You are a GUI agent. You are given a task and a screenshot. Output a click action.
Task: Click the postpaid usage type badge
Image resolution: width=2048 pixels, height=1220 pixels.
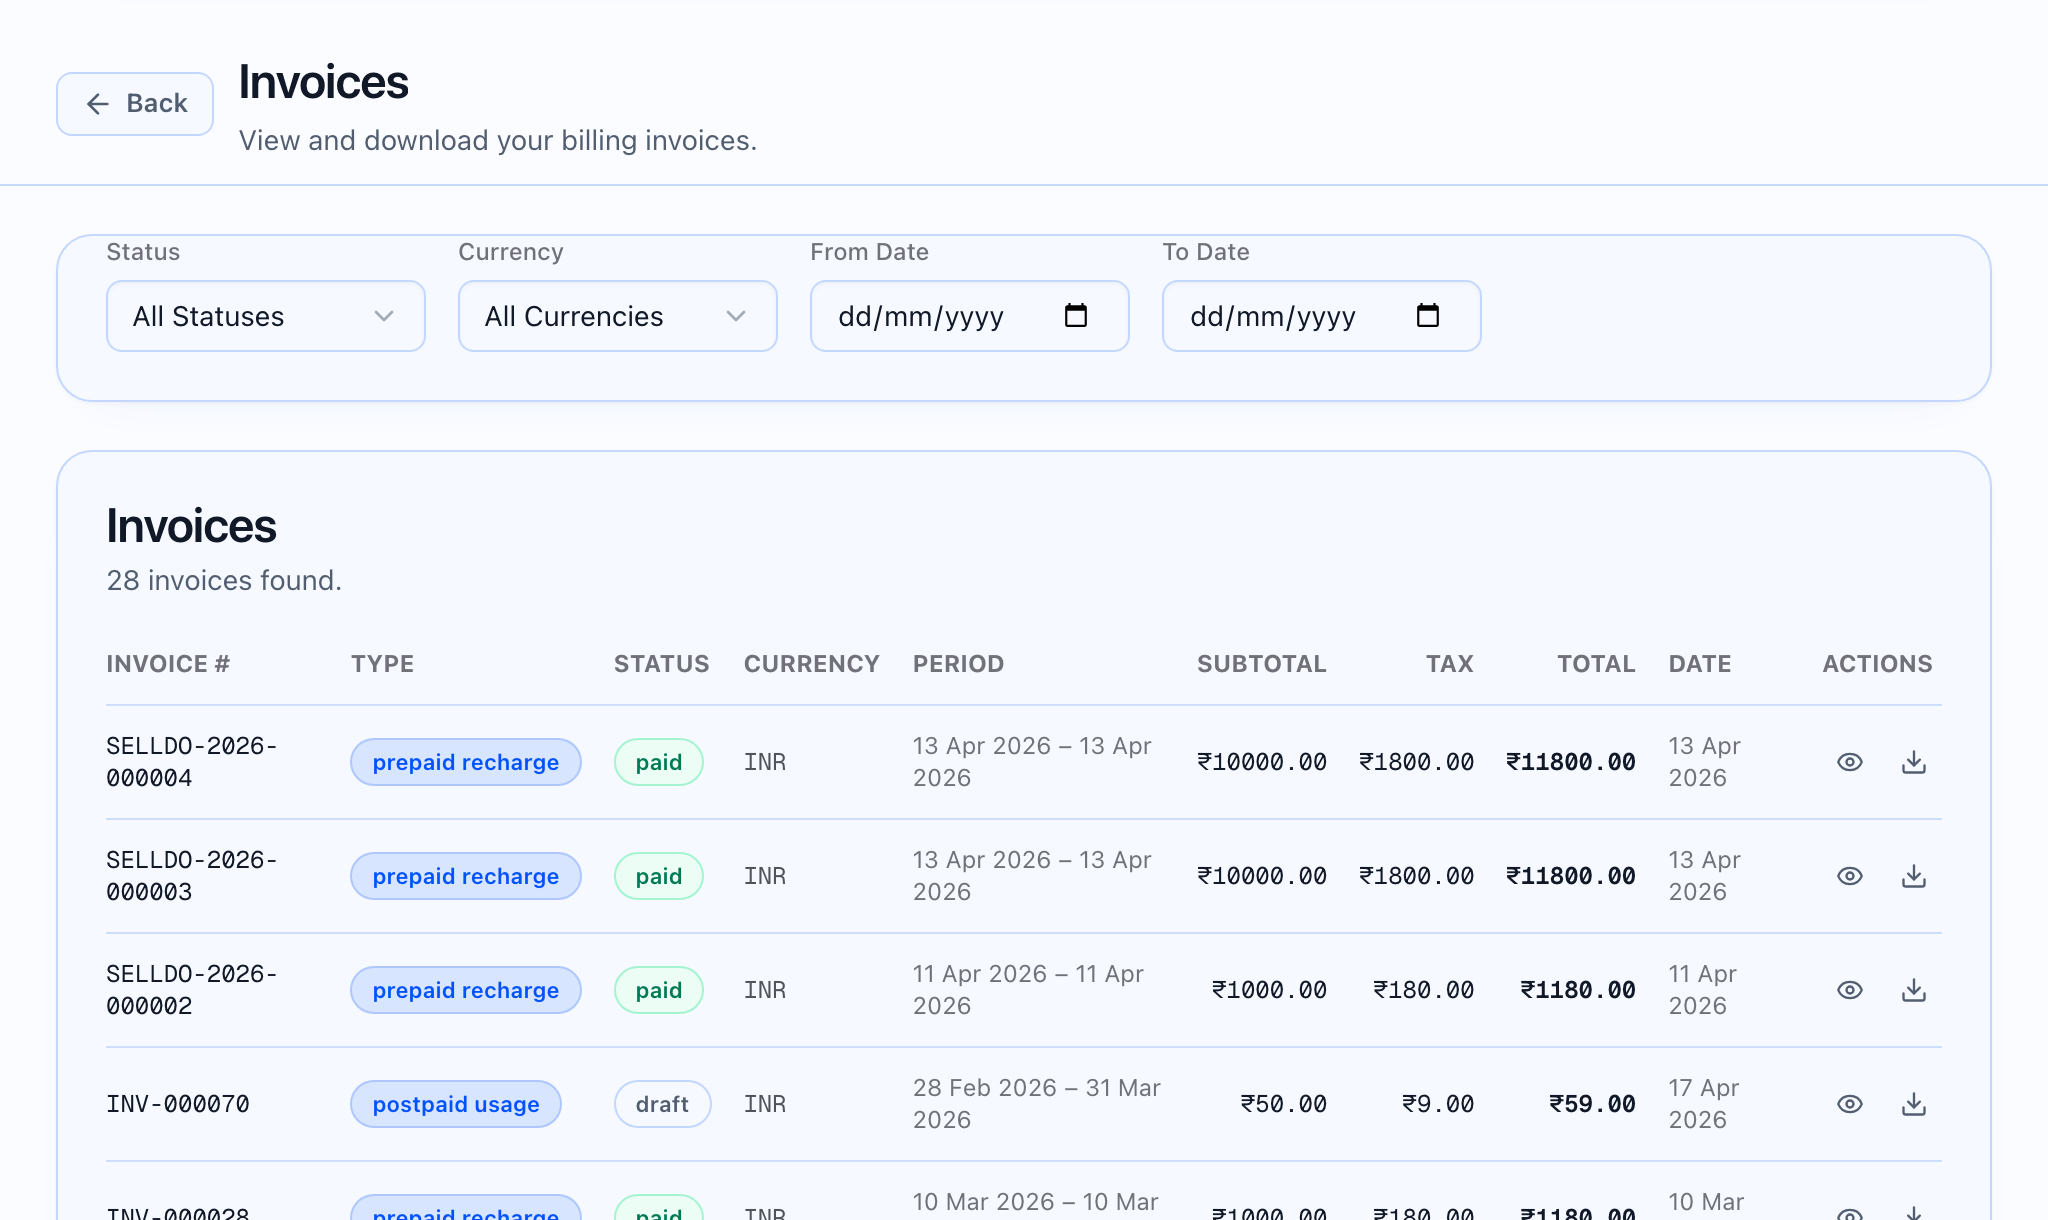456,1104
